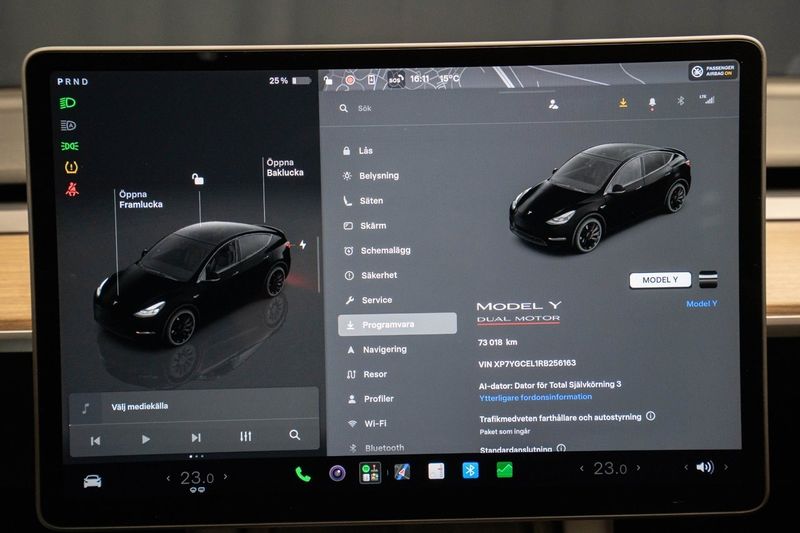Open notifications bell icon
The height and width of the screenshot is (533, 800).
pos(652,104)
